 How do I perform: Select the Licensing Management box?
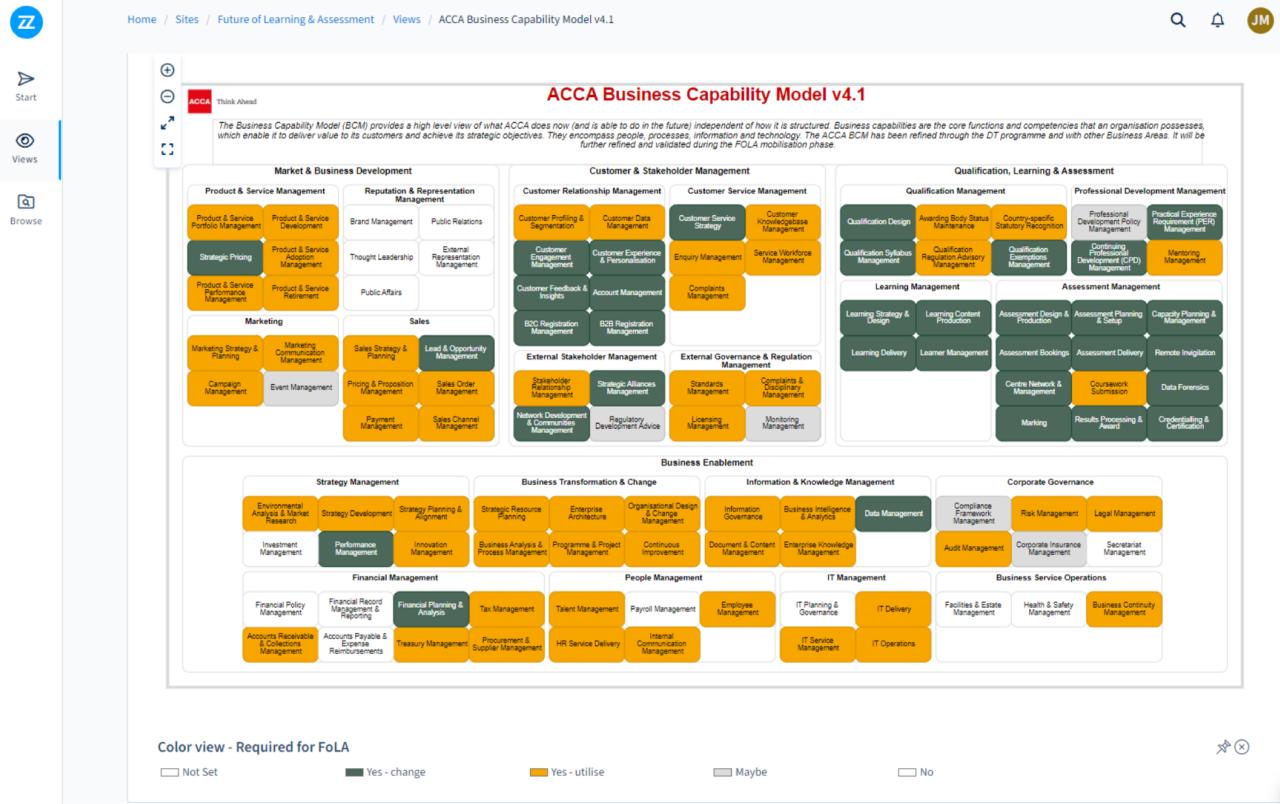(x=707, y=424)
